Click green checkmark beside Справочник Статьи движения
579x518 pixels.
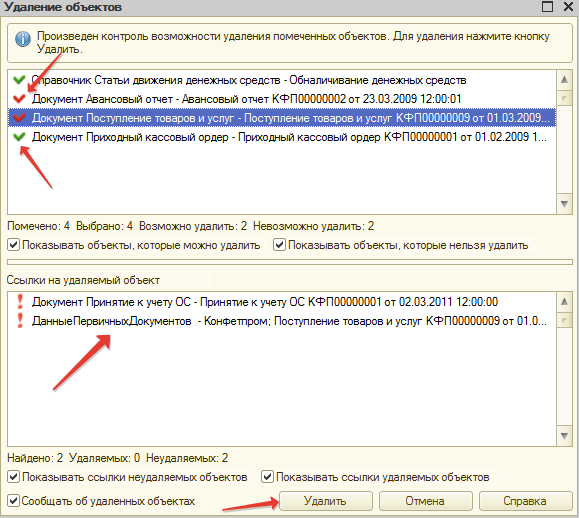(19, 79)
